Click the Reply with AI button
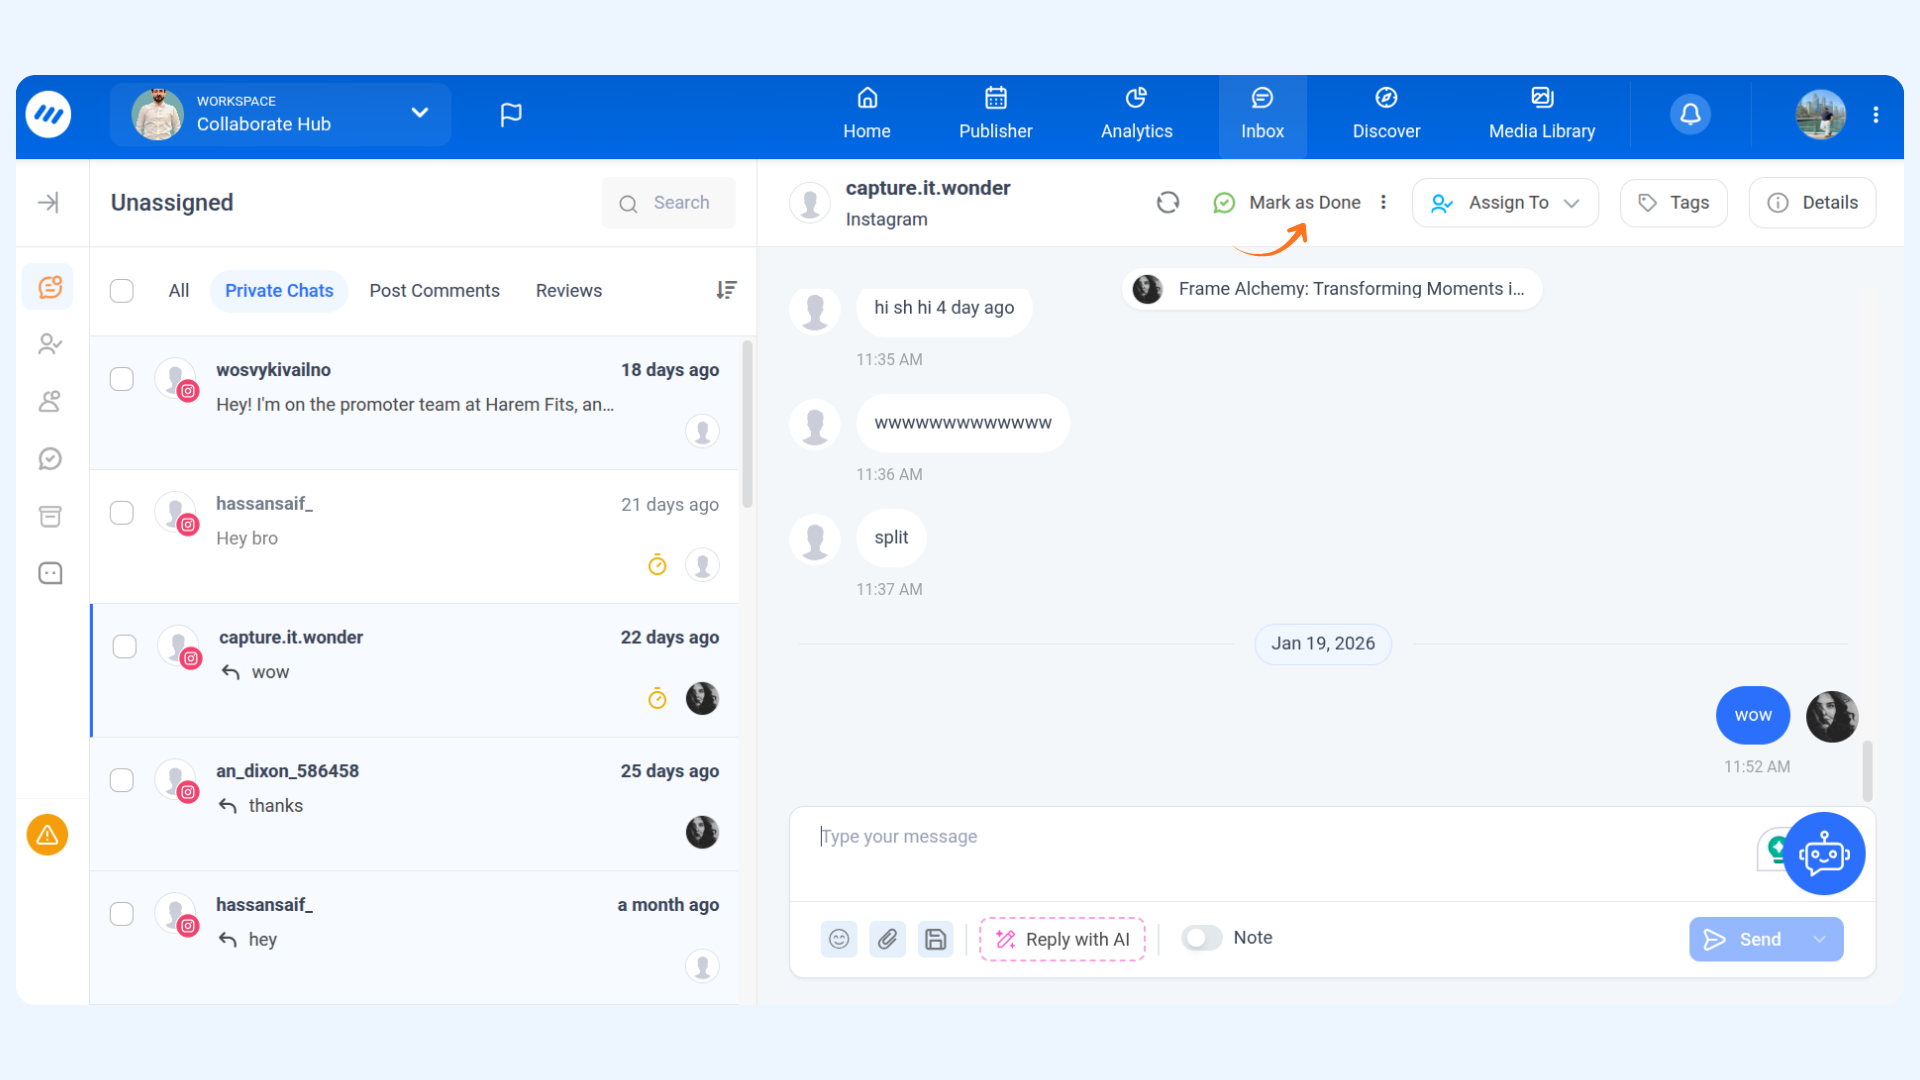Image resolution: width=1920 pixels, height=1080 pixels. (1062, 939)
